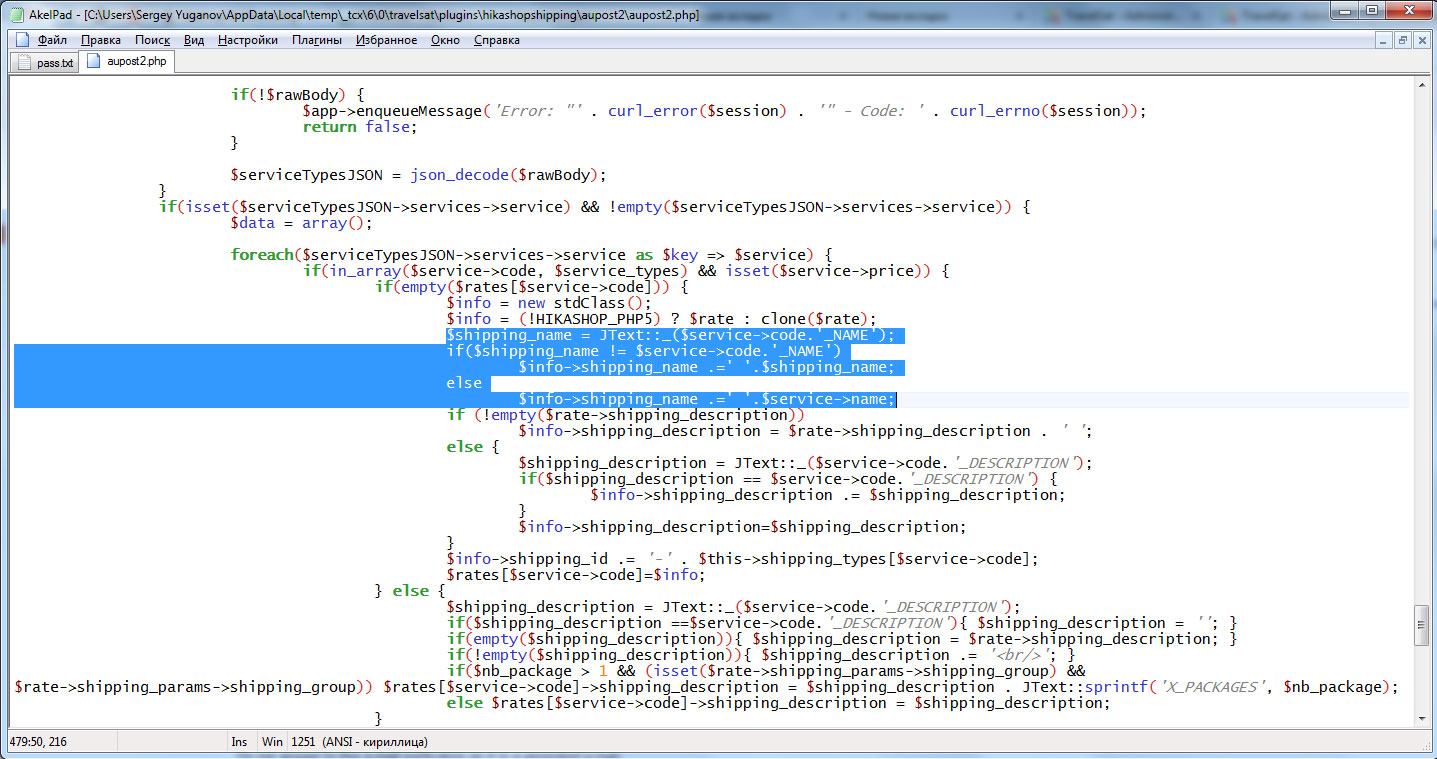
Task: Open the Файл menu
Action: (x=52, y=40)
